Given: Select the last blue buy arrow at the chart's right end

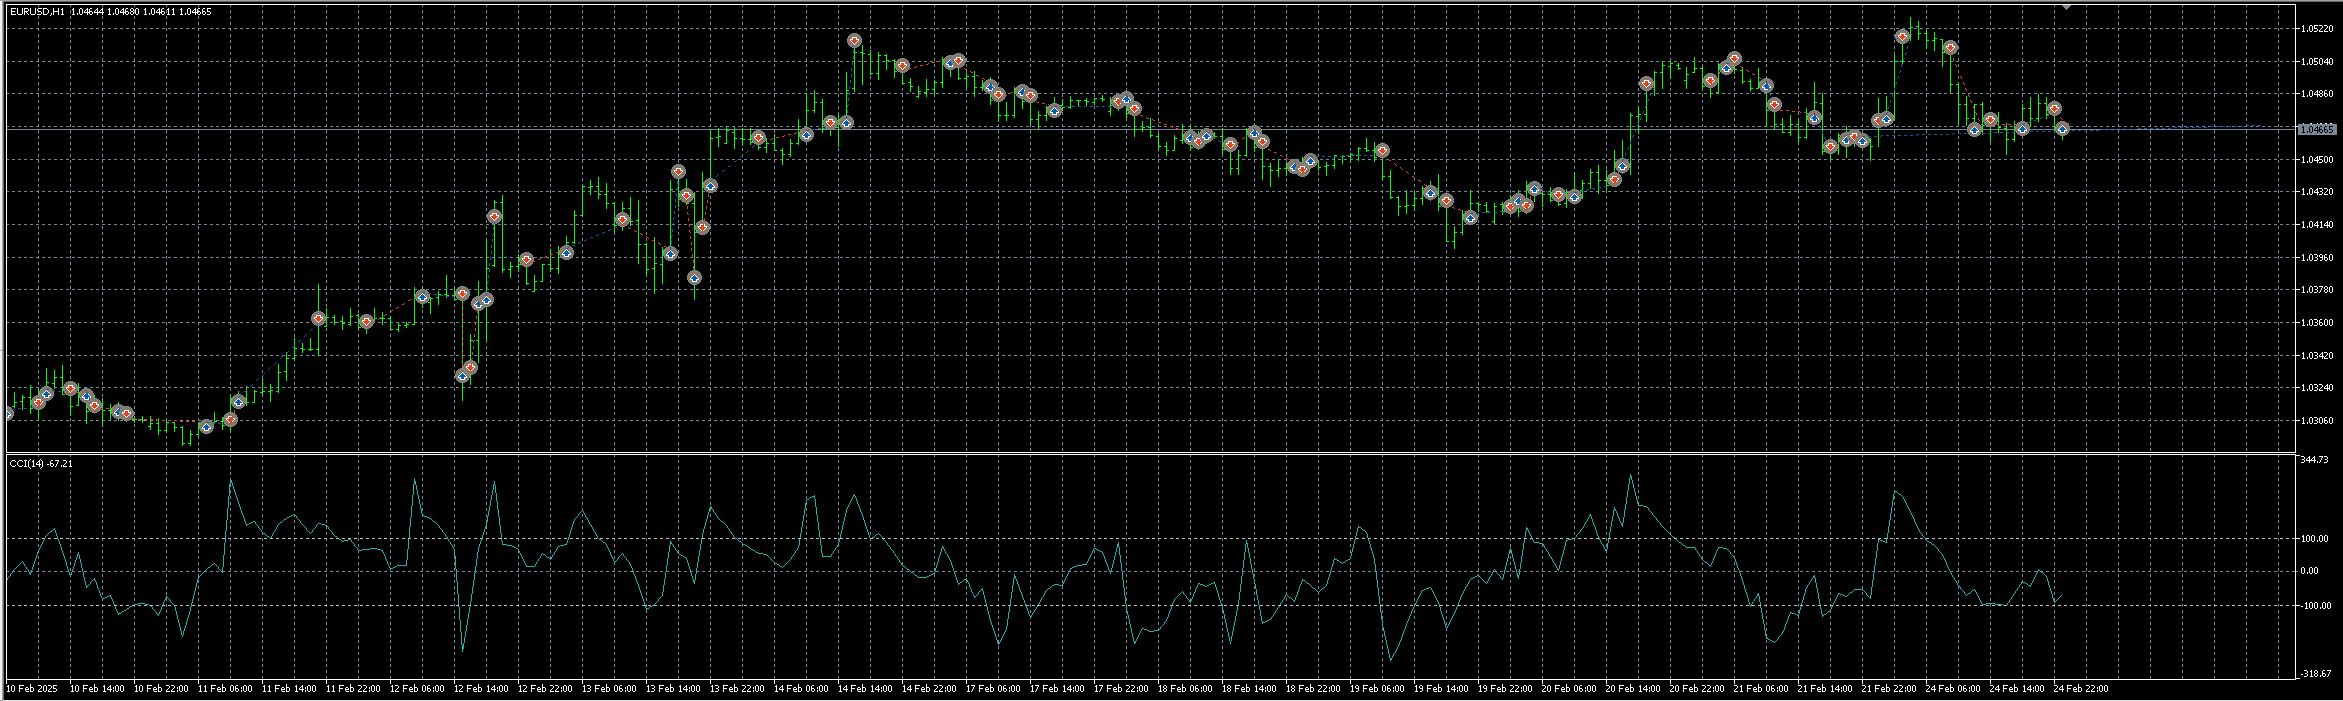Looking at the screenshot, I should pos(2062,129).
